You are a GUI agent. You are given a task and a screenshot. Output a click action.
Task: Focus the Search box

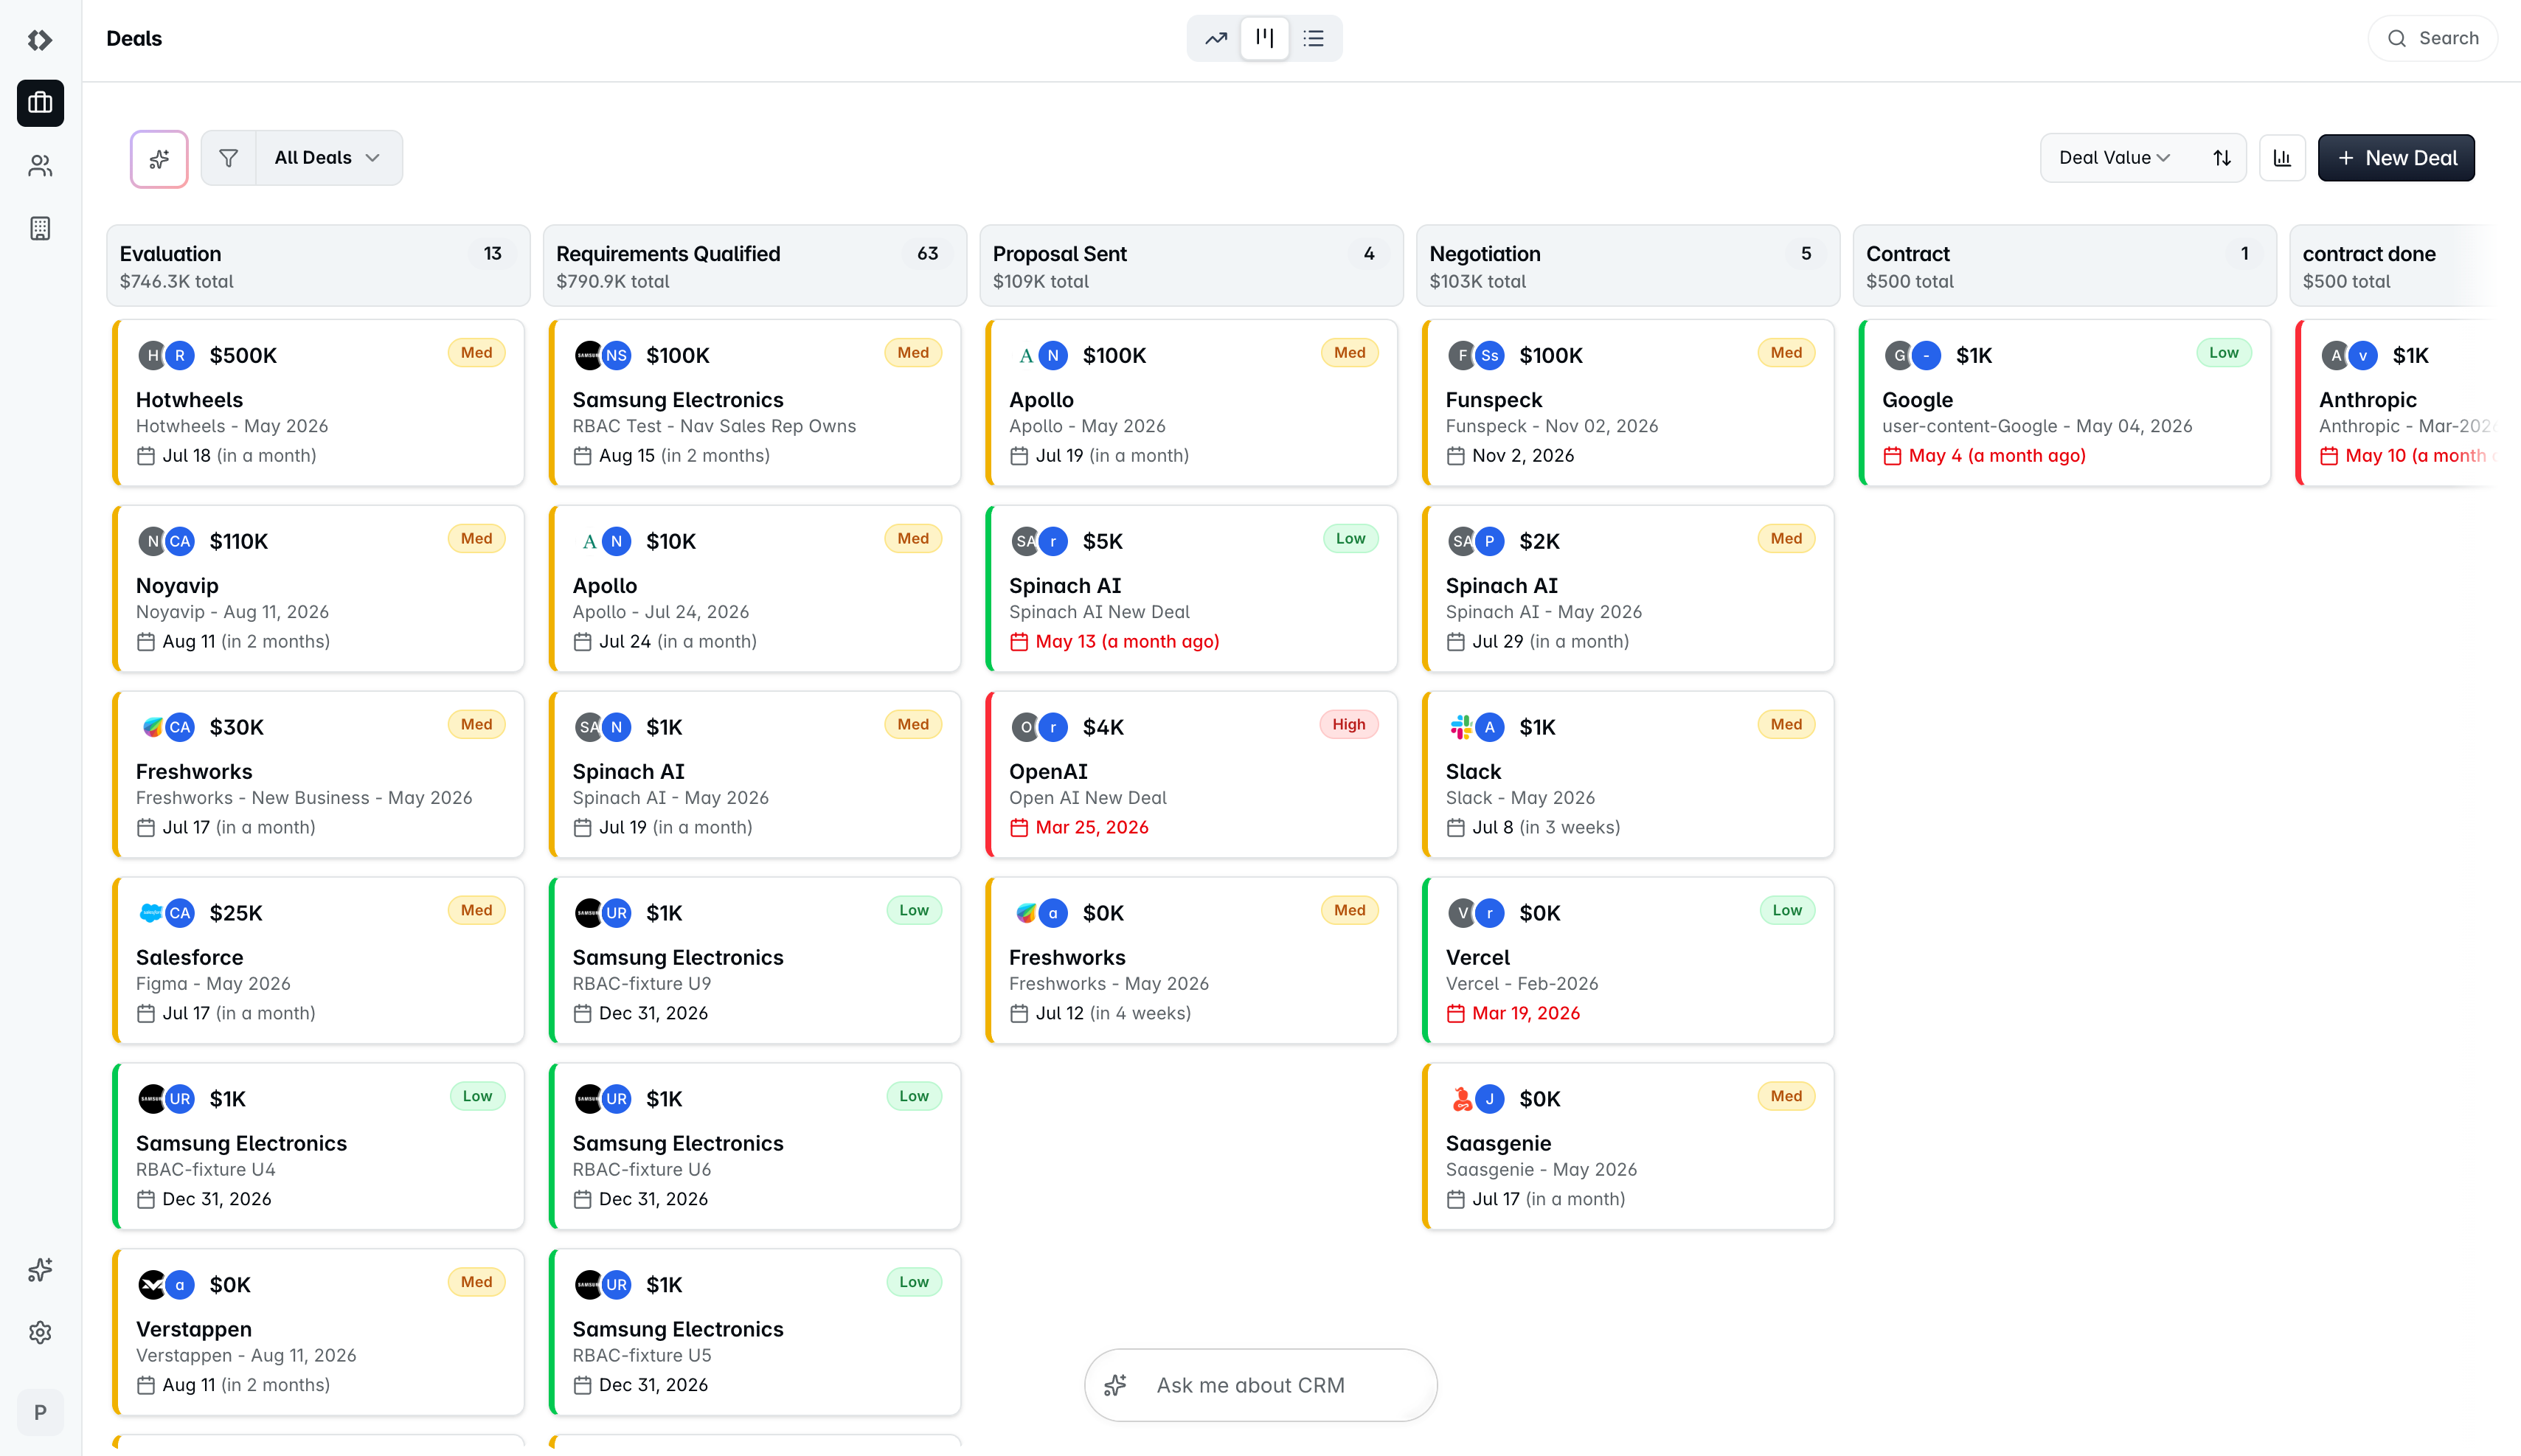pyautogui.click(x=2432, y=39)
